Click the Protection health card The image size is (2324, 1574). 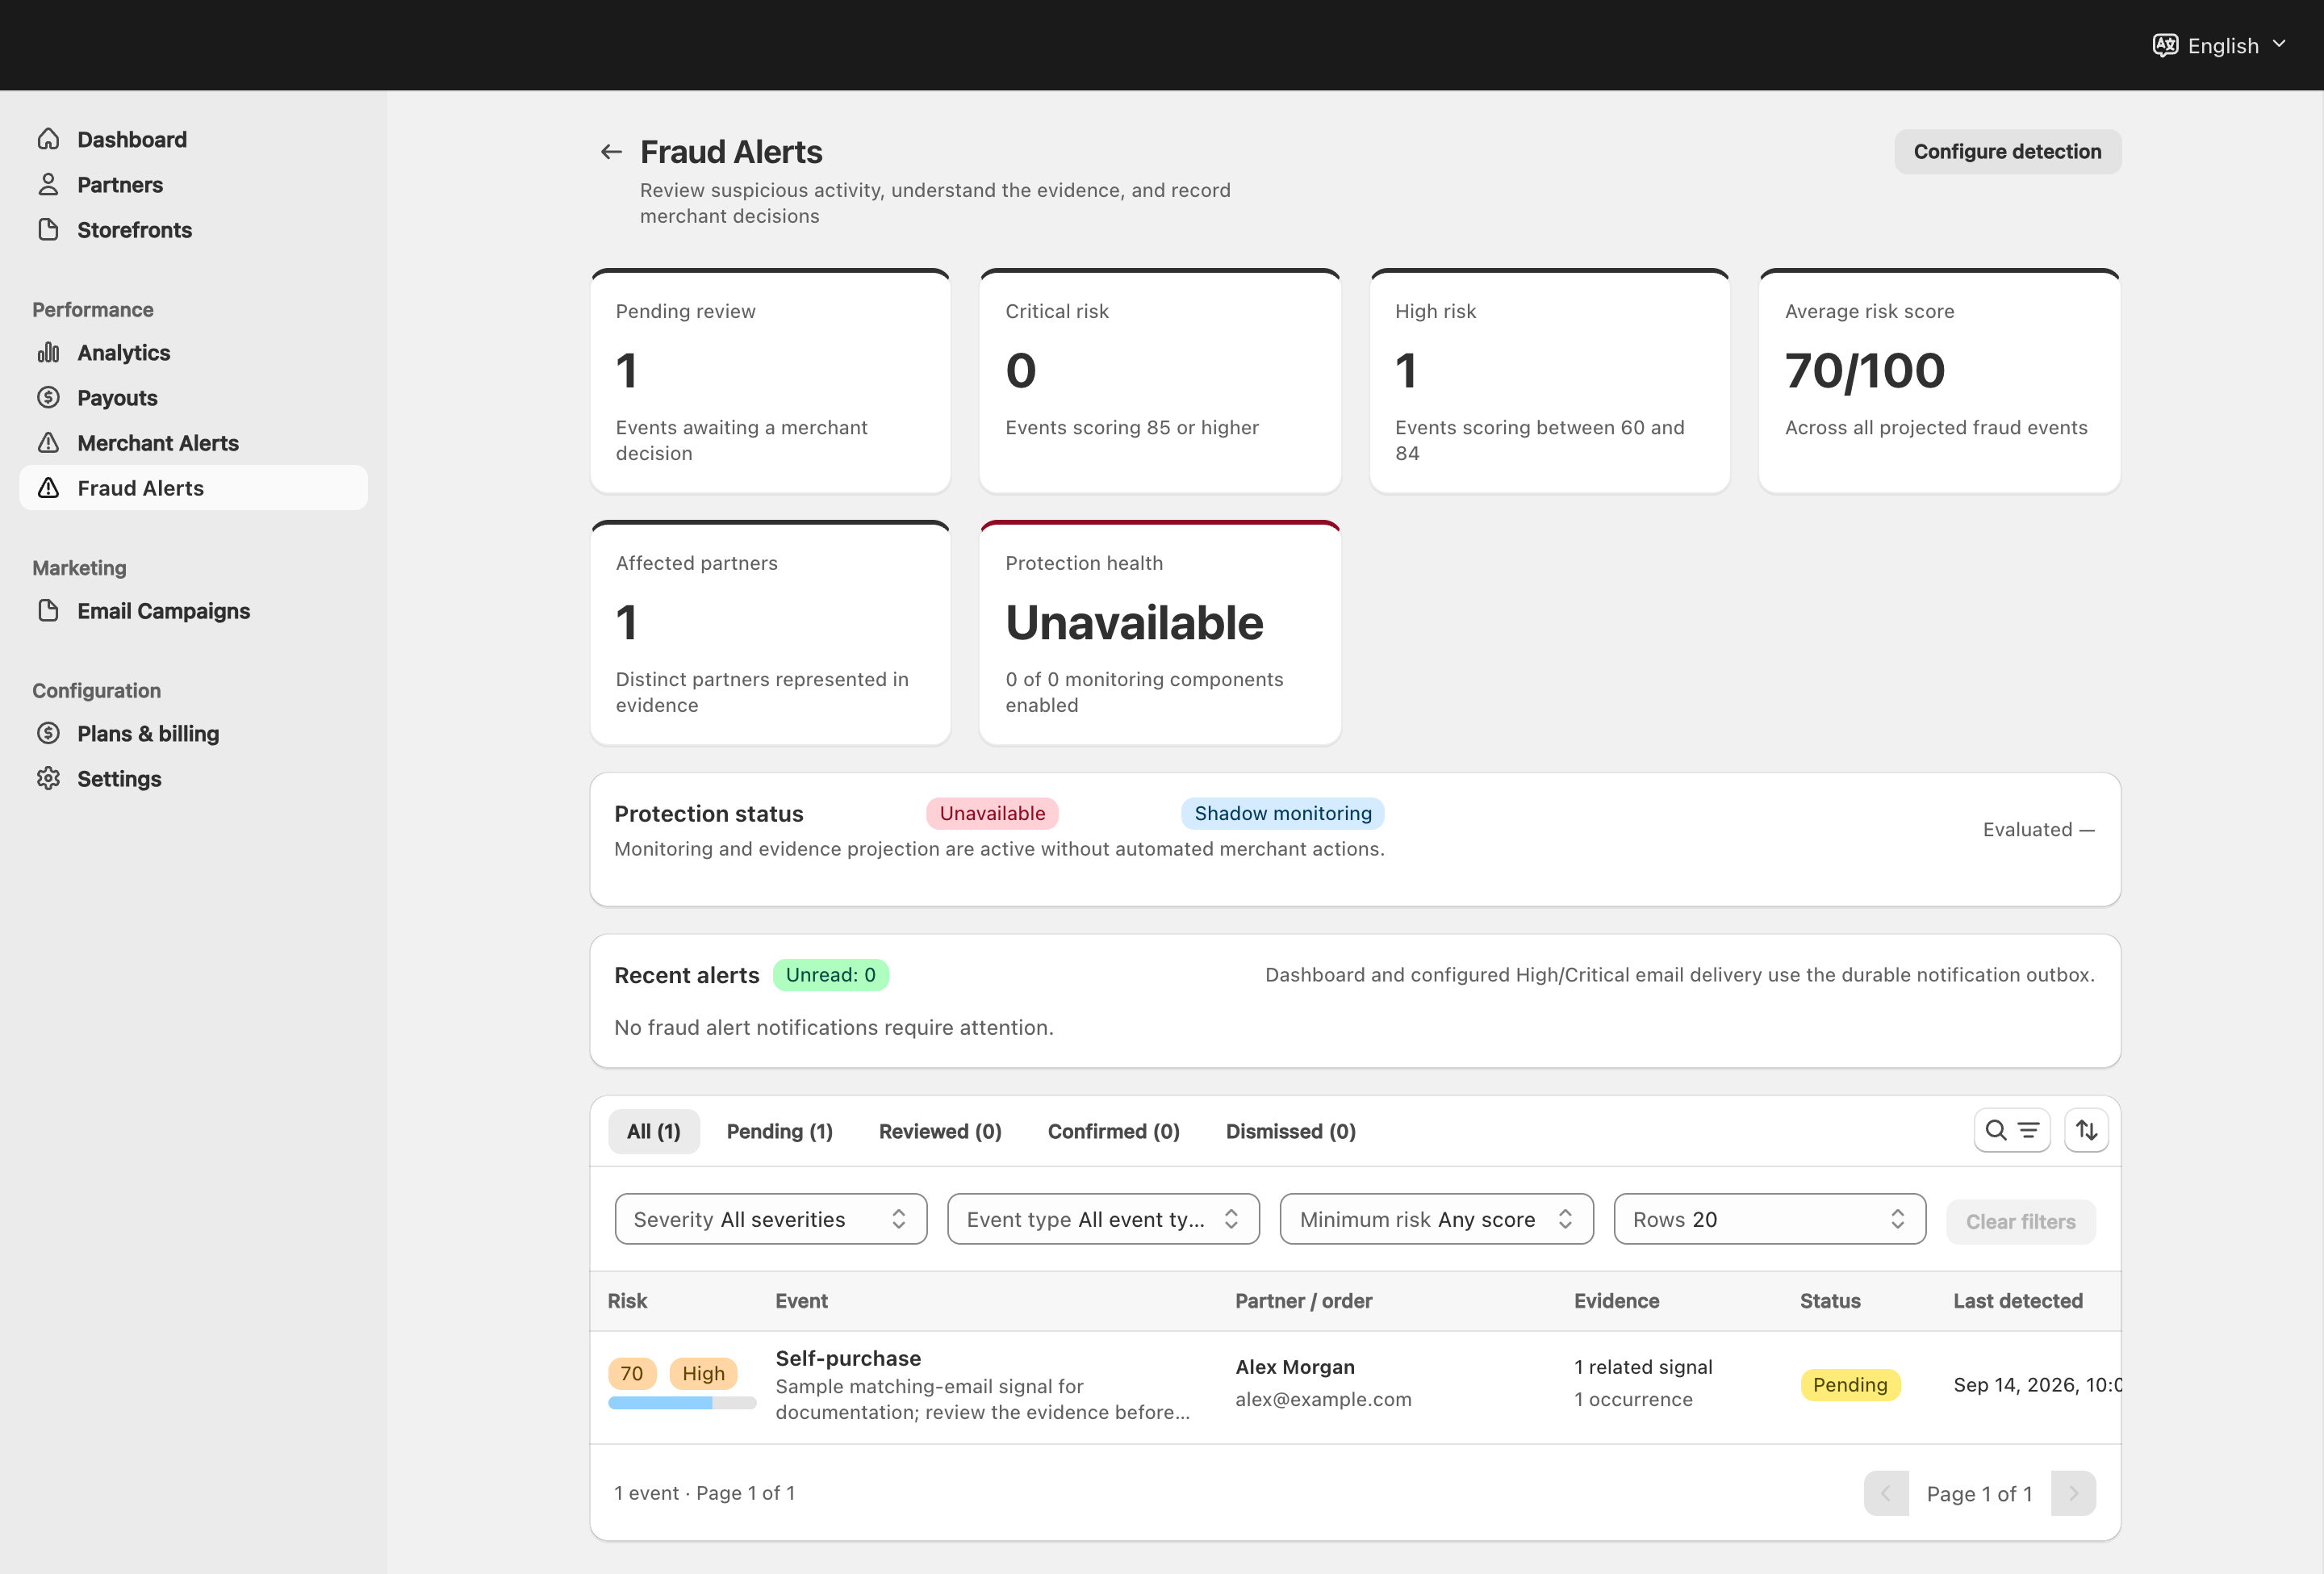coord(1160,633)
